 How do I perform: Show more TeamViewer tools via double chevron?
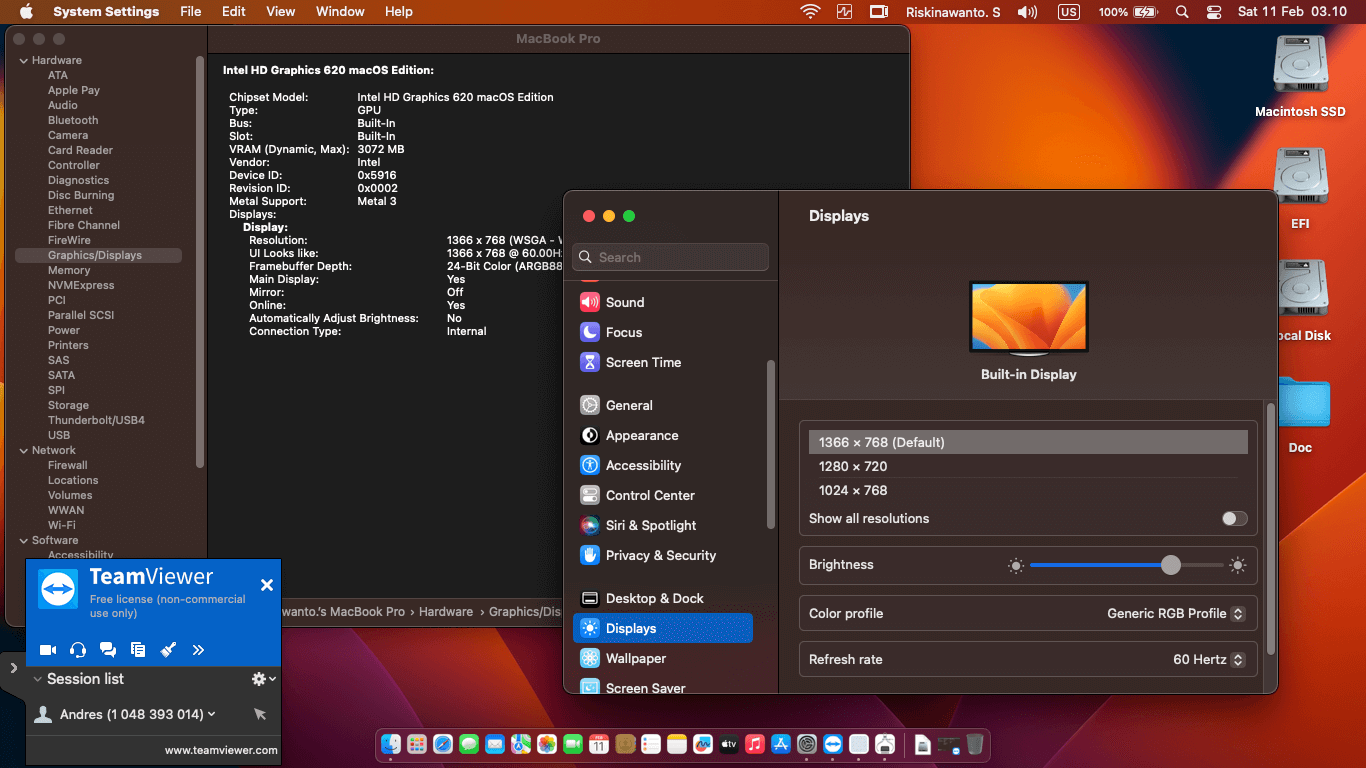198,650
